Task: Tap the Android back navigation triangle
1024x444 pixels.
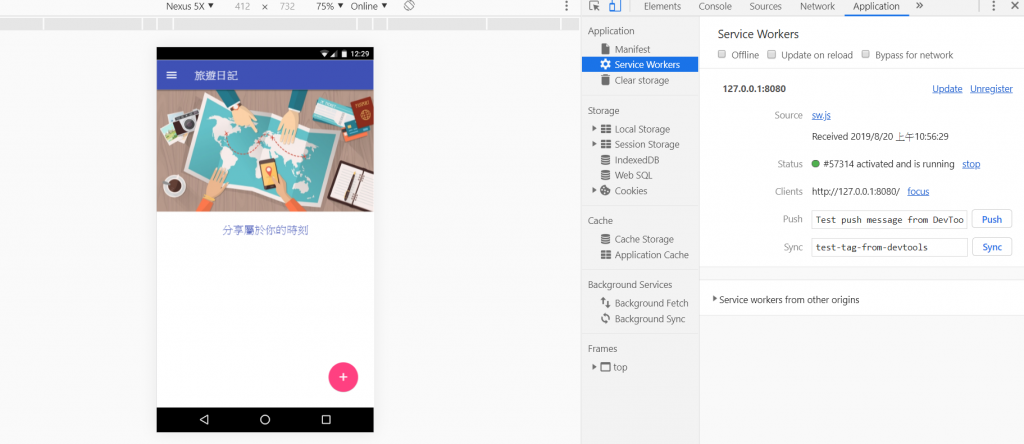Action: click(x=204, y=419)
